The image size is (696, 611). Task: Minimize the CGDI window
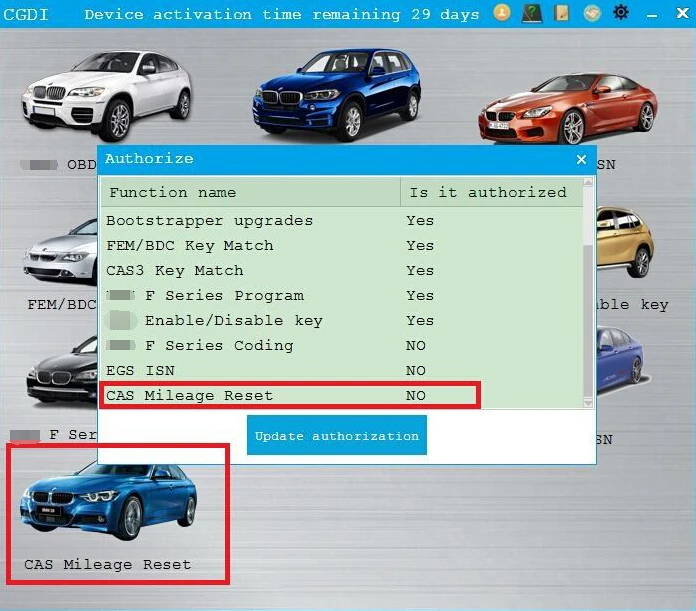coord(652,16)
